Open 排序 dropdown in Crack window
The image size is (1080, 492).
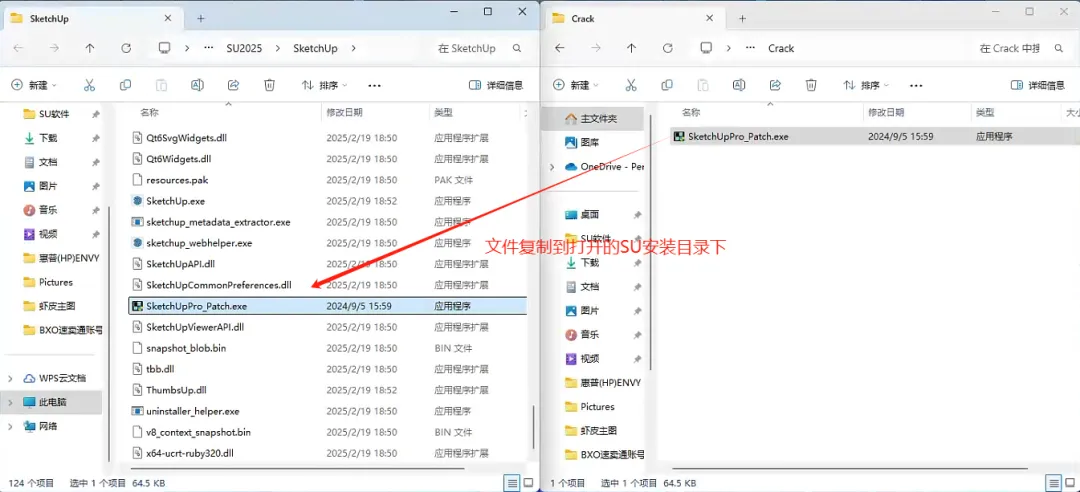(866, 85)
